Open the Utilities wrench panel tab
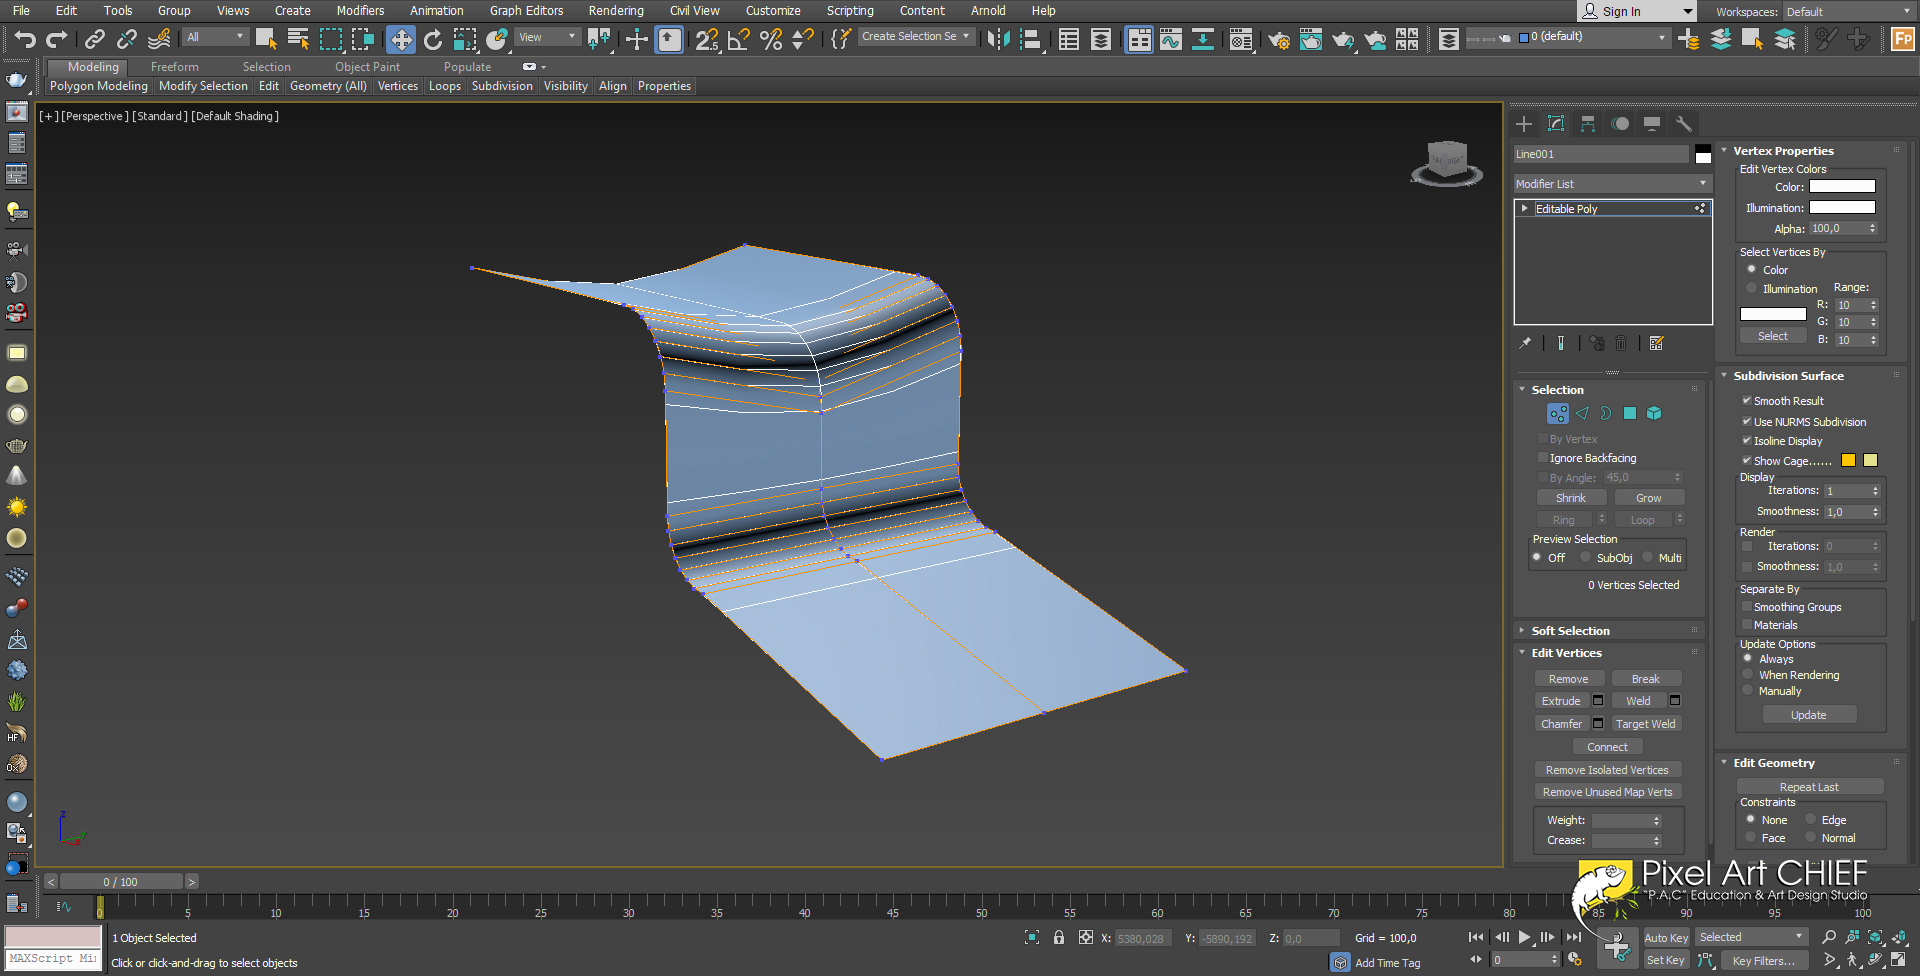This screenshot has width=1920, height=976. coord(1684,124)
